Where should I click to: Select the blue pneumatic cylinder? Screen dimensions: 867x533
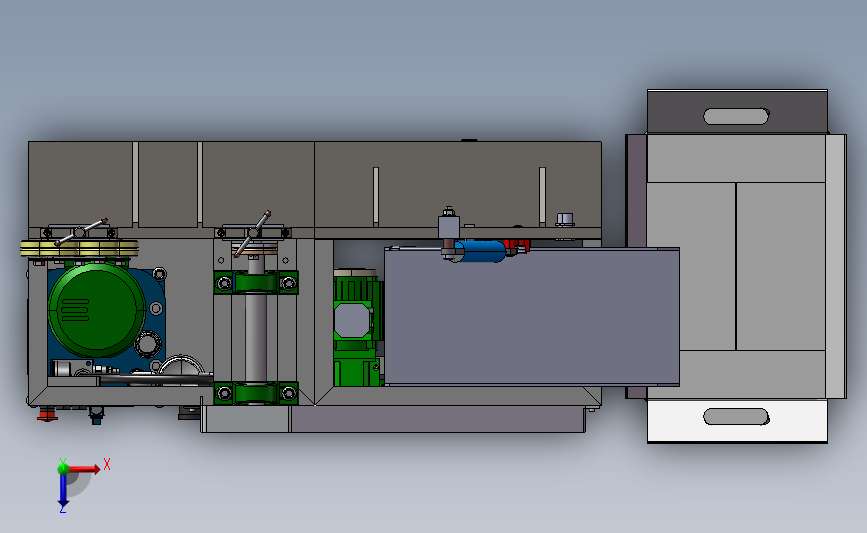(479, 251)
